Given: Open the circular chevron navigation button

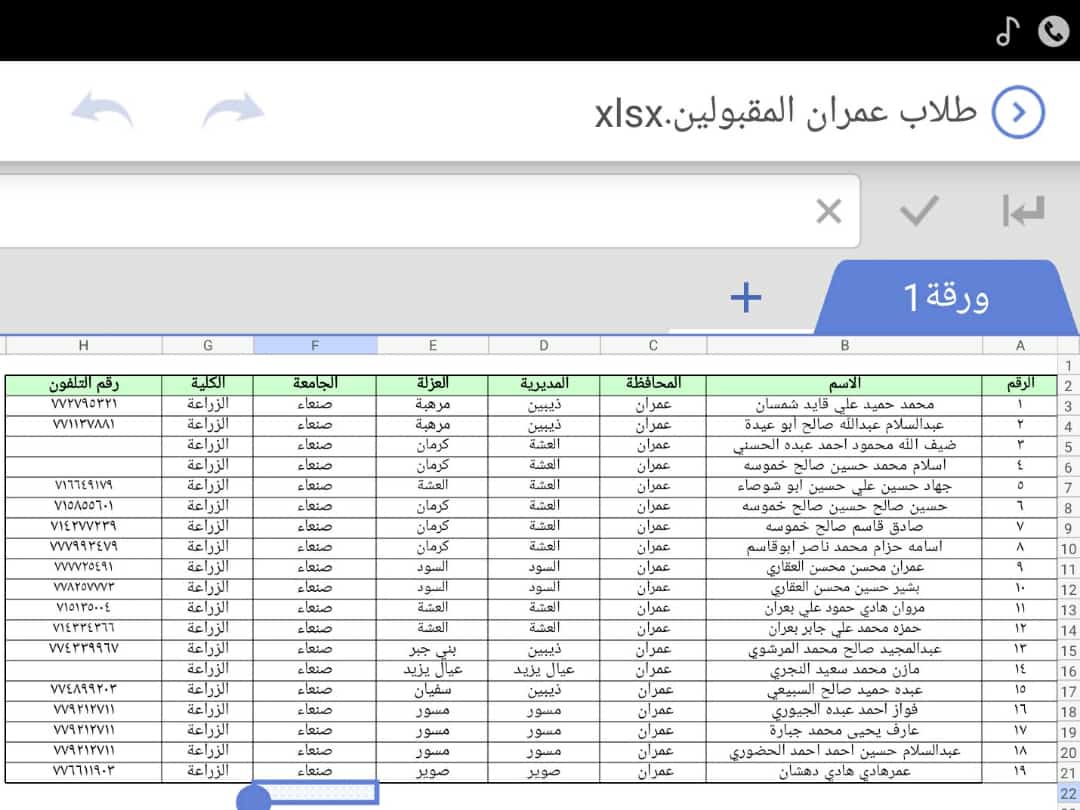Looking at the screenshot, I should (x=1018, y=112).
